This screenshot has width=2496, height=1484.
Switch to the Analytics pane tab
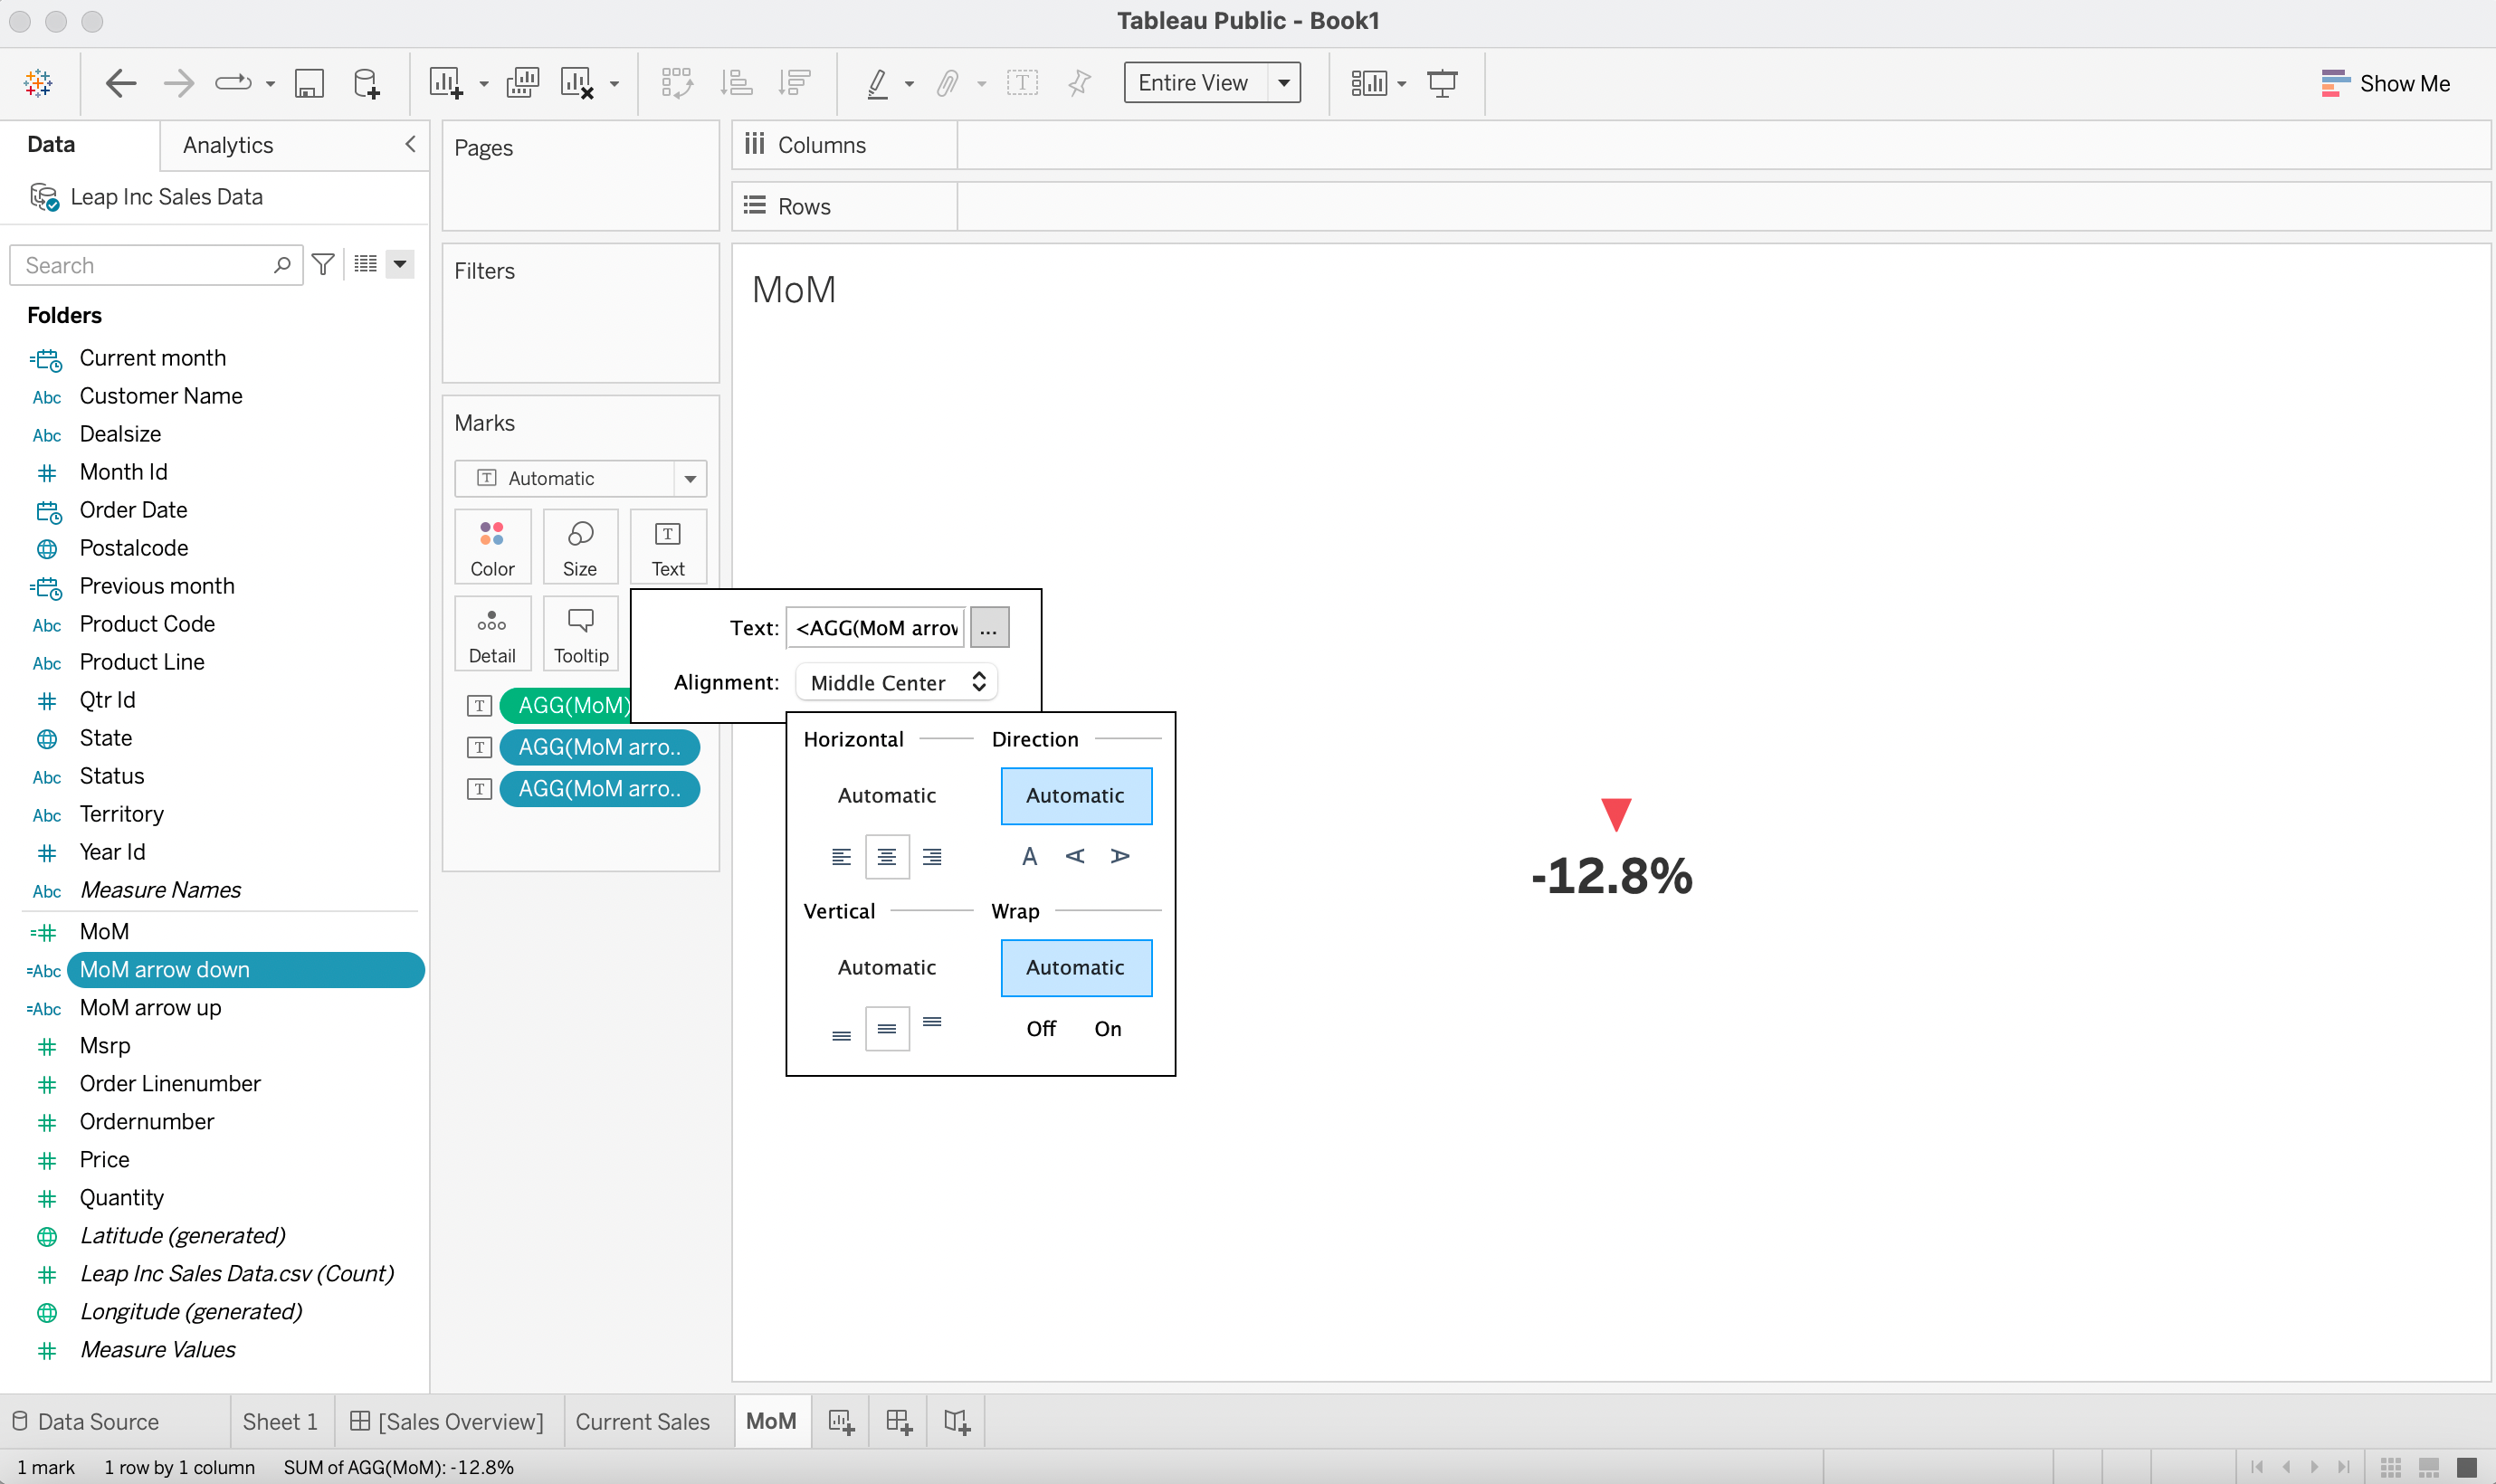(x=228, y=145)
